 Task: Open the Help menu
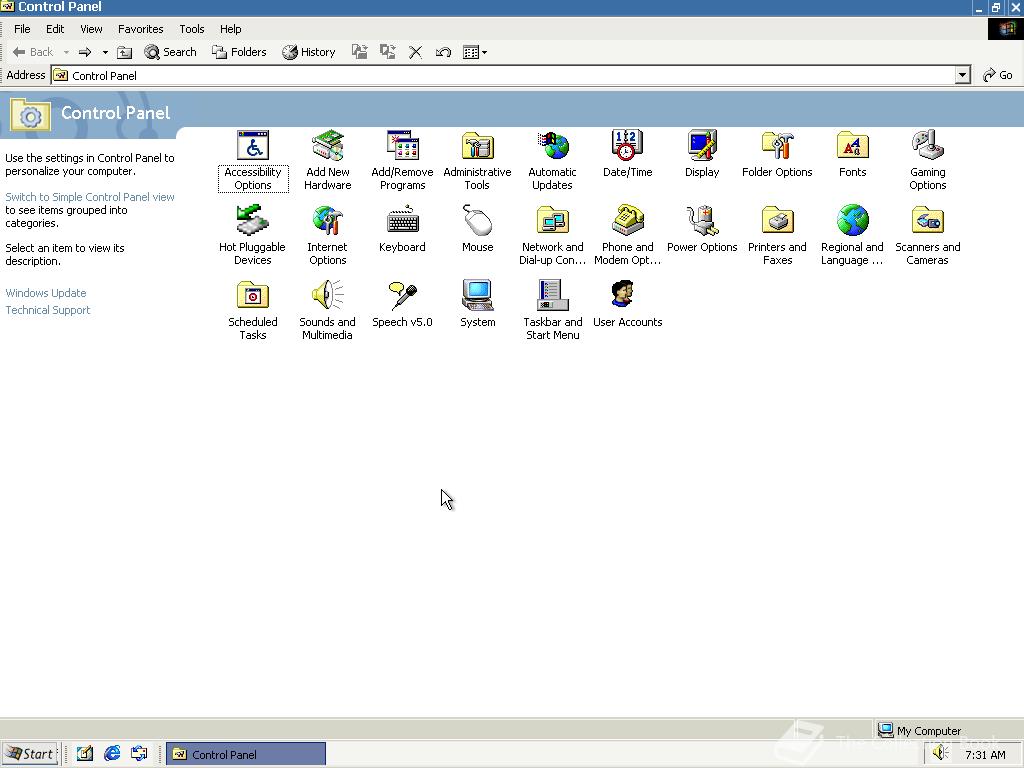(230, 29)
